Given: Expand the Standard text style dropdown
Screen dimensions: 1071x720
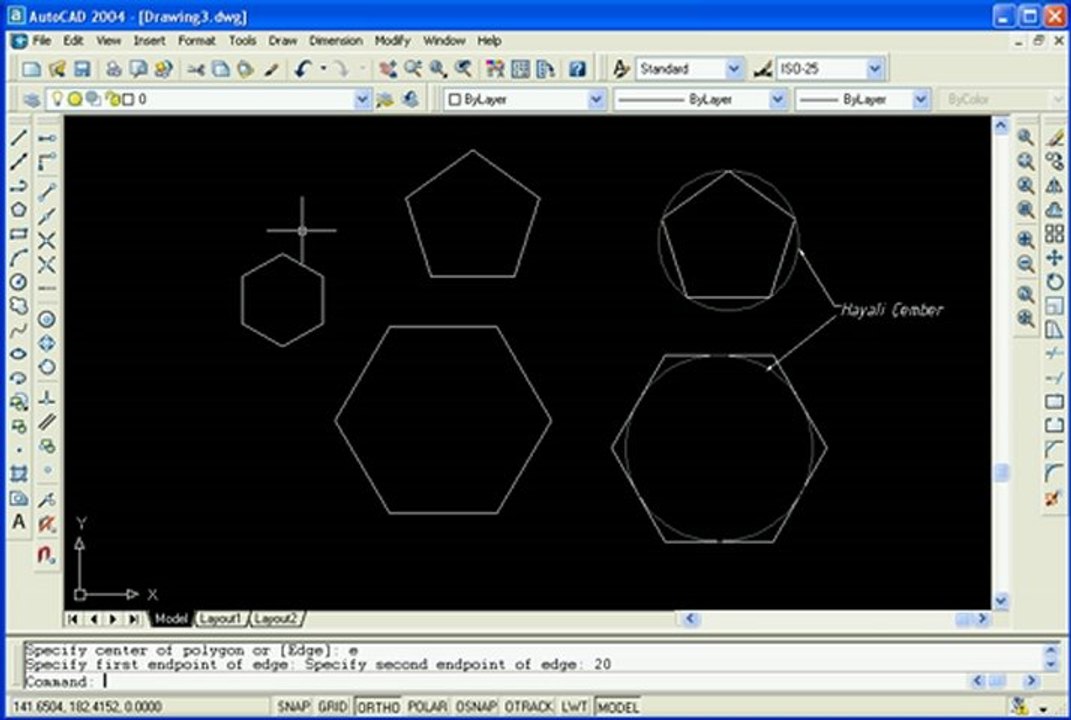Looking at the screenshot, I should (x=734, y=69).
